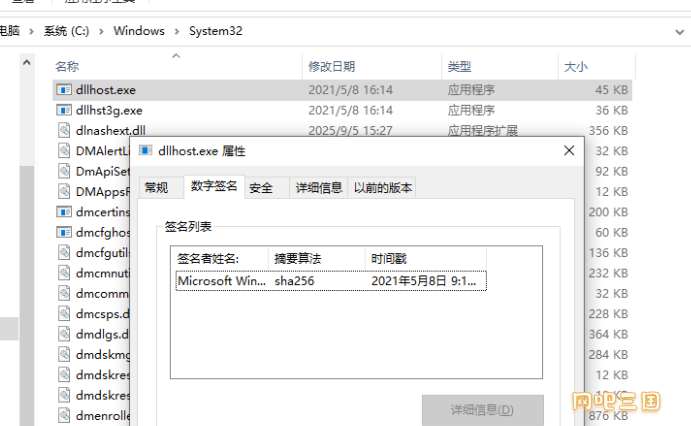Click dllhost.exe date 2021/5/8 16:14
Screen dimensions: 691x426
(350, 90)
